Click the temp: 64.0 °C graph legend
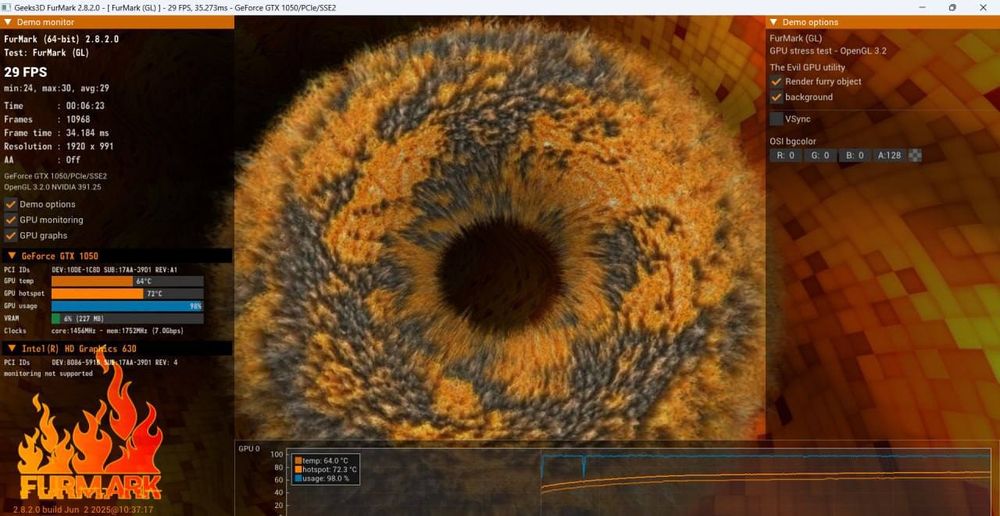The image size is (1000, 516). (321, 460)
